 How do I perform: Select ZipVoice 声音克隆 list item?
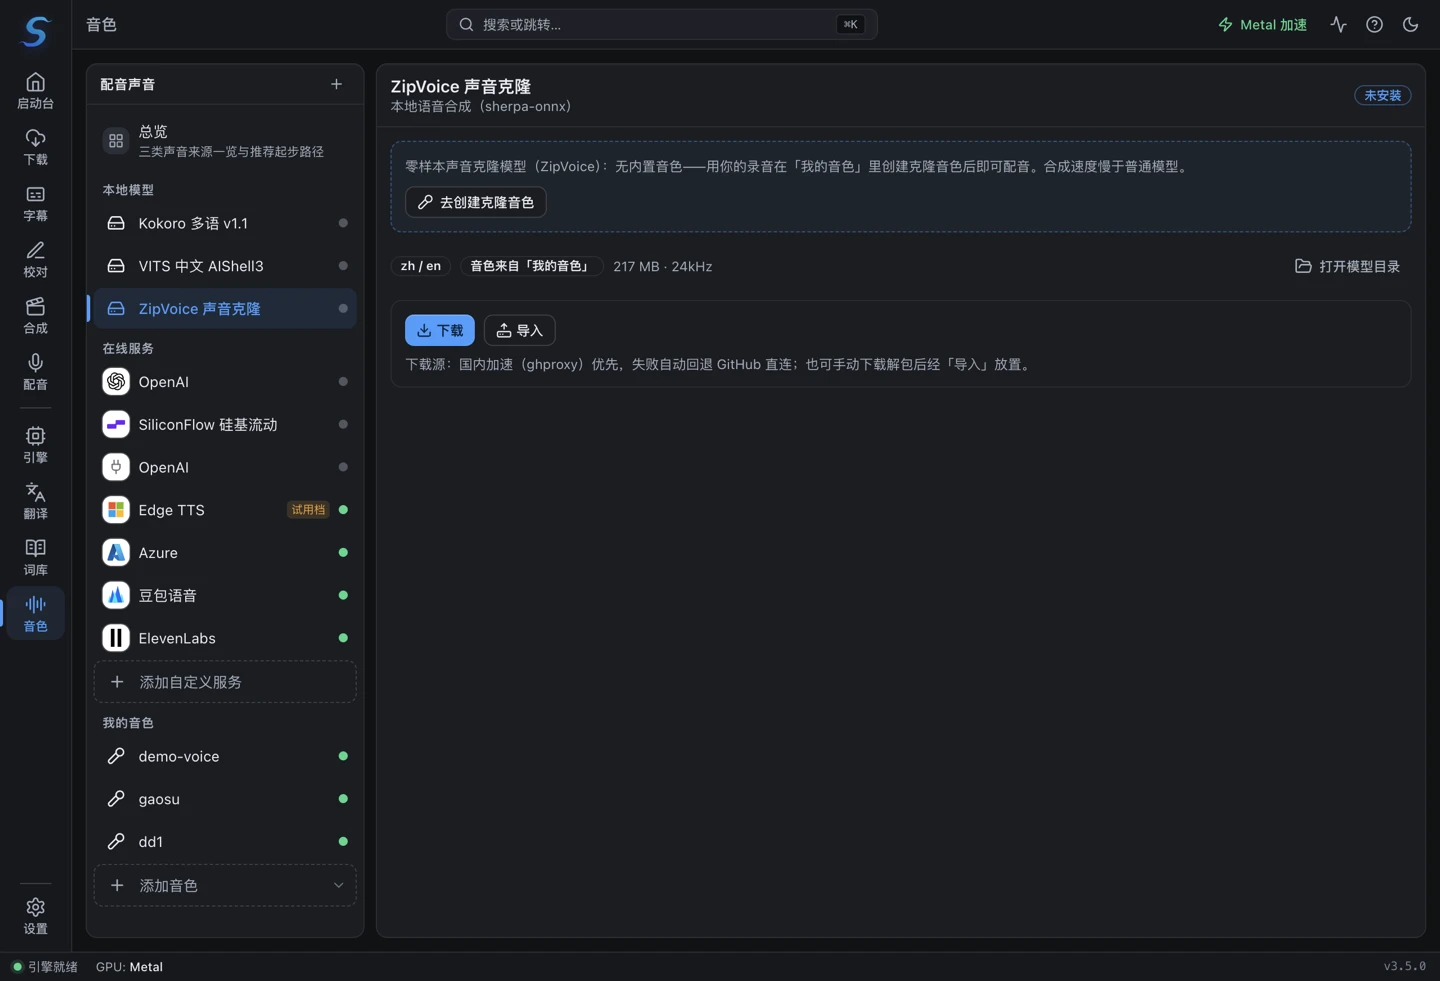225,309
